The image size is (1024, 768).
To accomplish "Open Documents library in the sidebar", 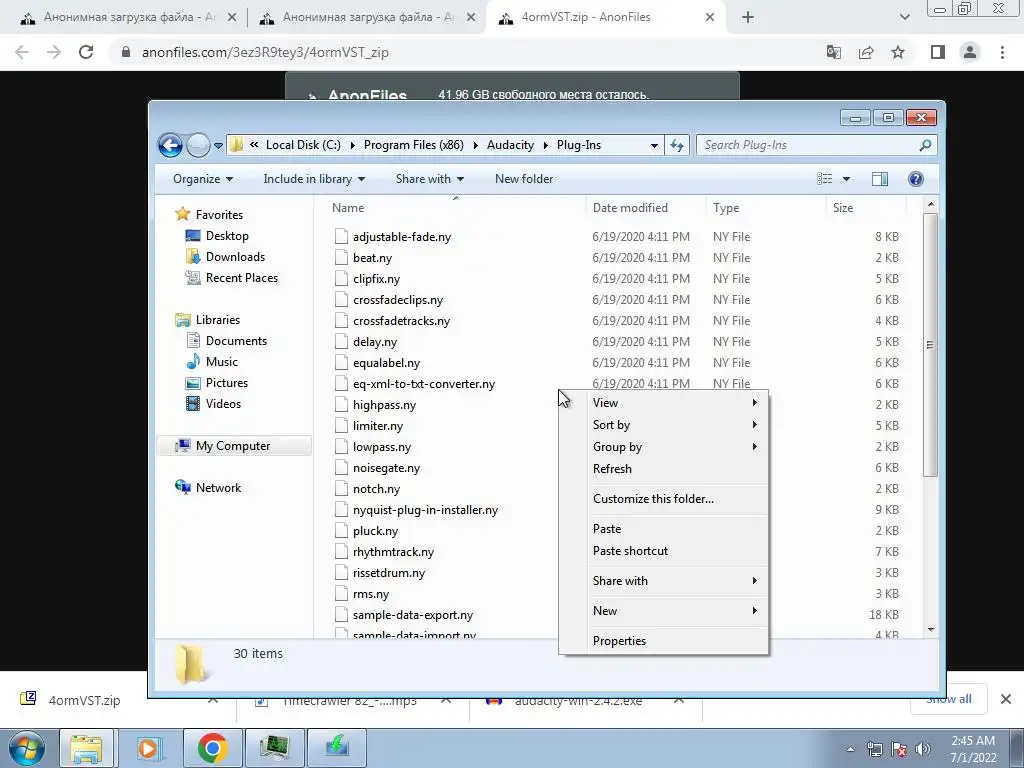I will click(x=236, y=341).
